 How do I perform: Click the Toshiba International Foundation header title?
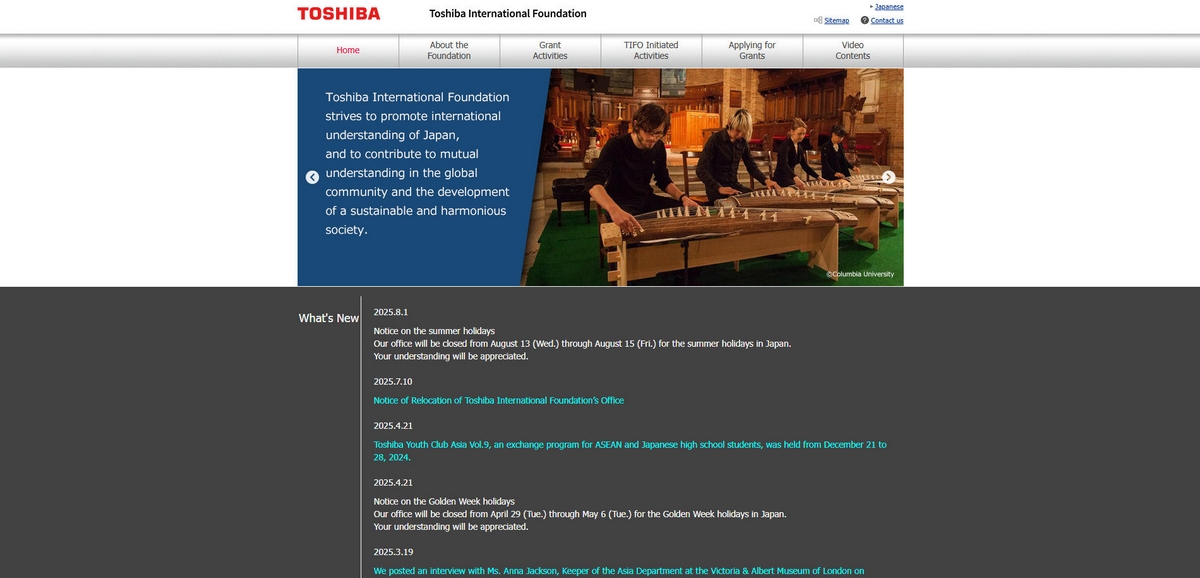click(508, 14)
